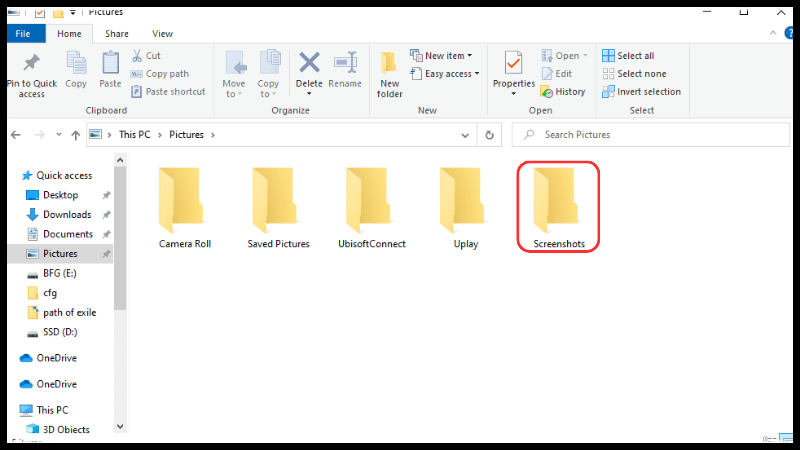Screen dimensions: 800x450
Task: Select the Screenshots folder
Action: click(559, 208)
